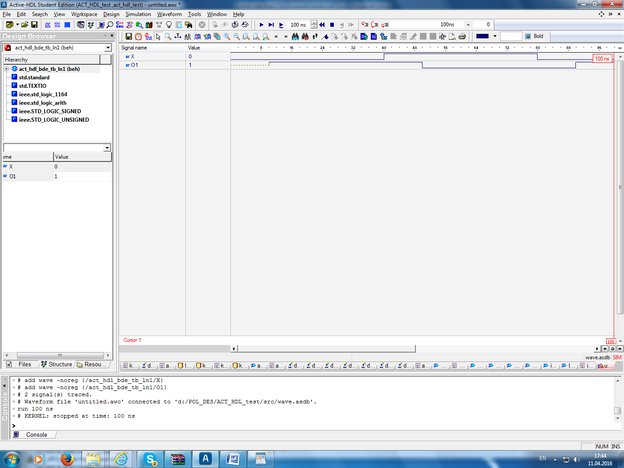Click the second binoculars find-next icon
The width and height of the screenshot is (624, 468).
(x=305, y=37)
